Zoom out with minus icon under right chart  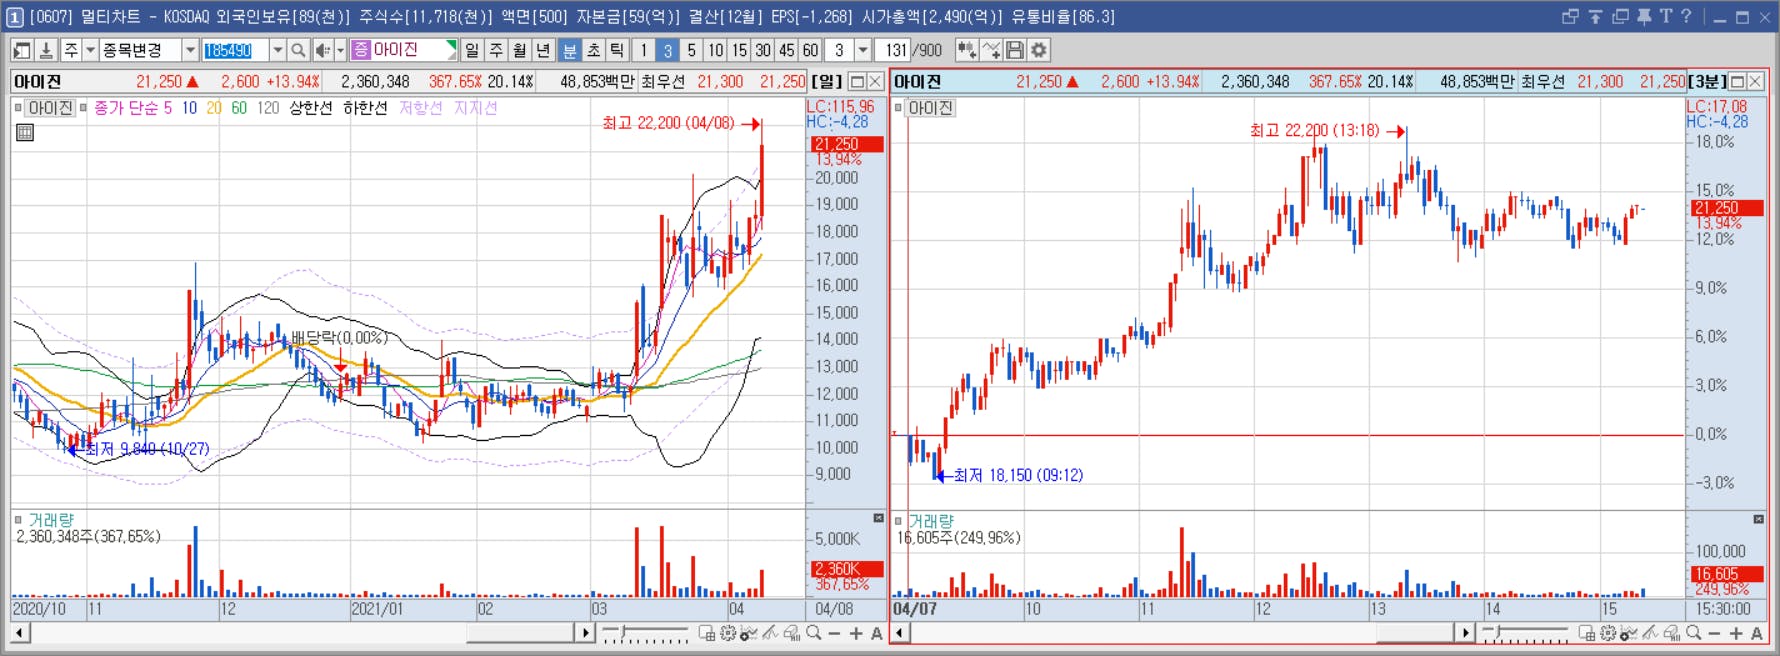coord(1714,633)
